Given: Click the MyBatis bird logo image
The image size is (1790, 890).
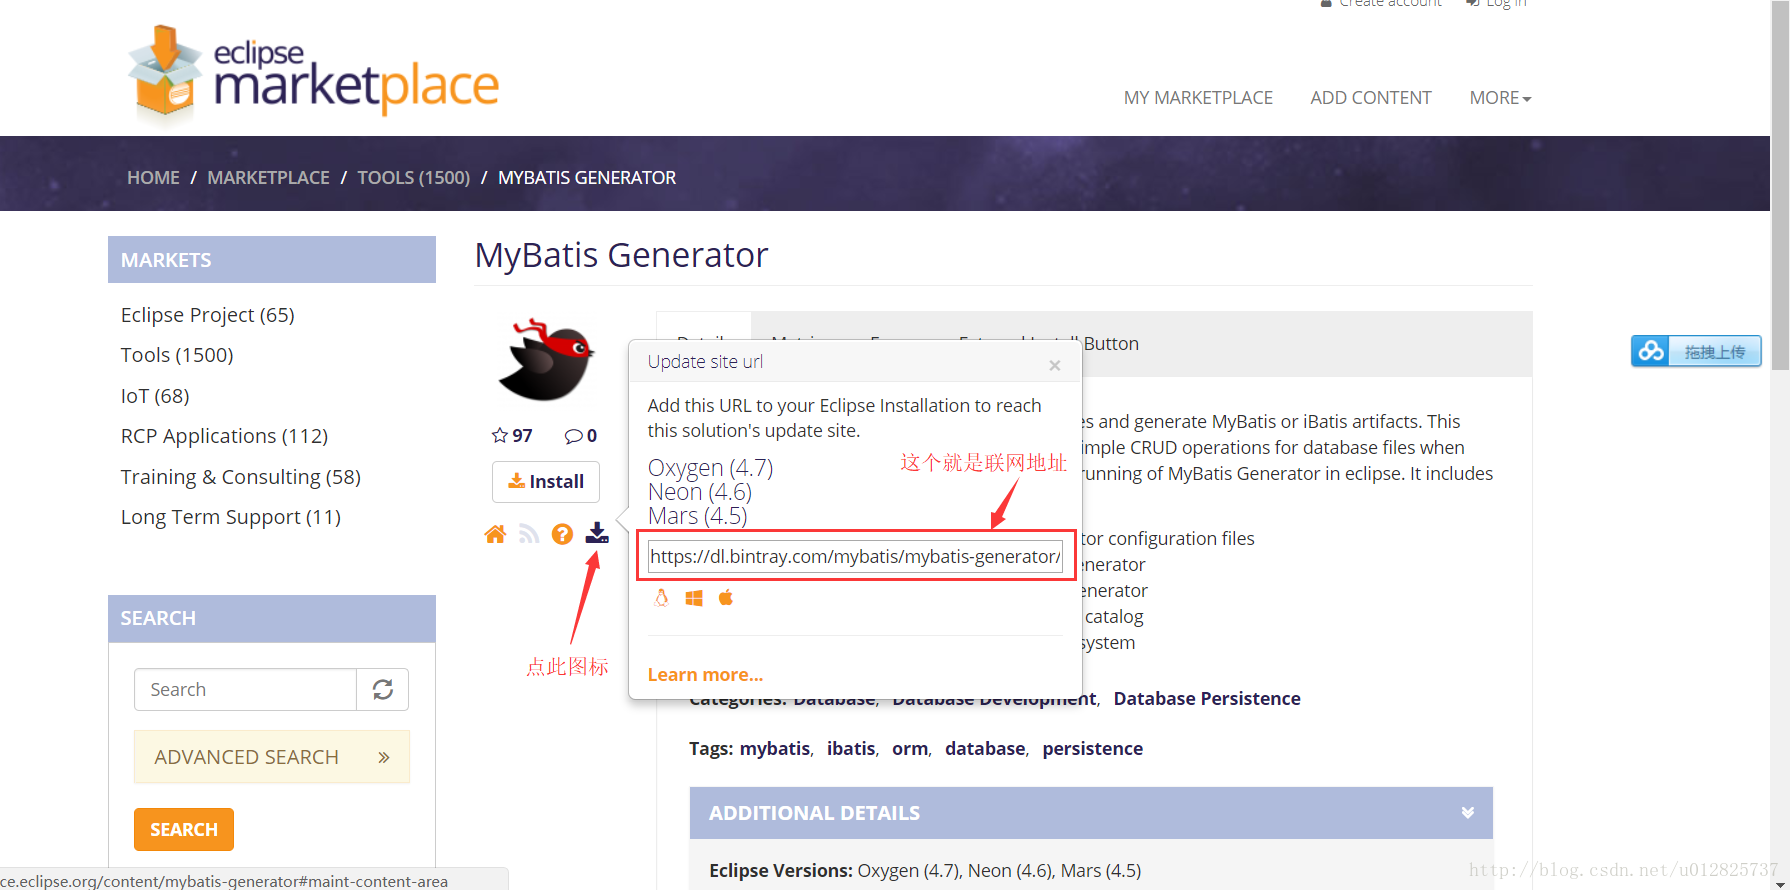Looking at the screenshot, I should (546, 360).
